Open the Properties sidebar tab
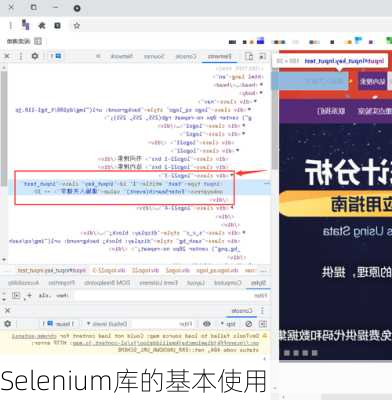The image size is (392, 400). (x=62, y=283)
